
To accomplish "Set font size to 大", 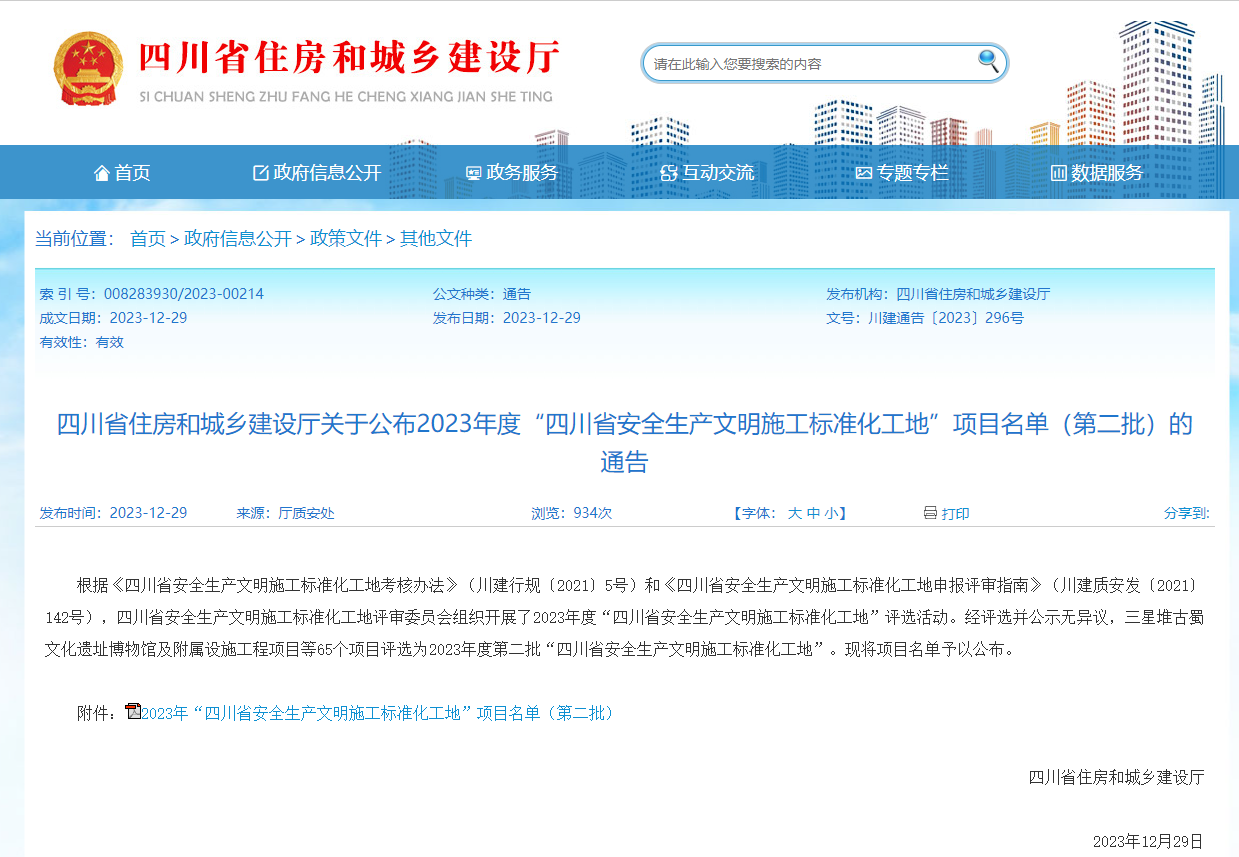I will [794, 514].
